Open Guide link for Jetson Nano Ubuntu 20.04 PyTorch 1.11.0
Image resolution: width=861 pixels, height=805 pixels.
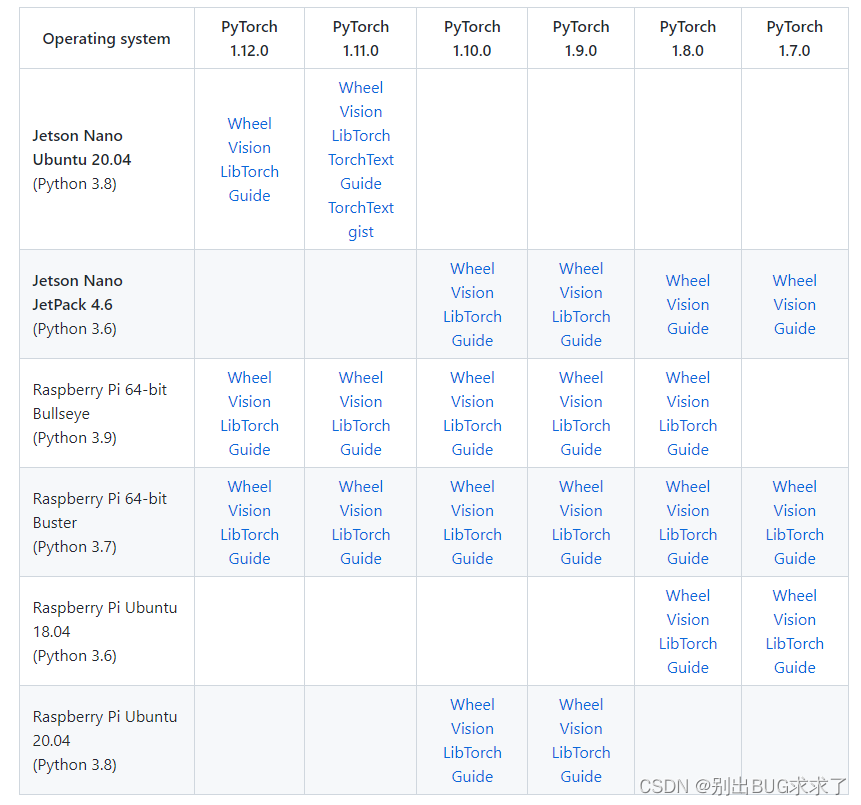[361, 184]
